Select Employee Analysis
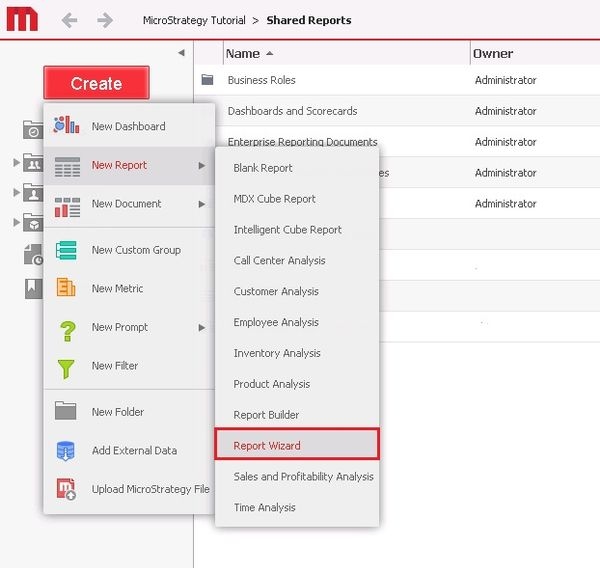Screen dimensions: 600x568 point(297,323)
